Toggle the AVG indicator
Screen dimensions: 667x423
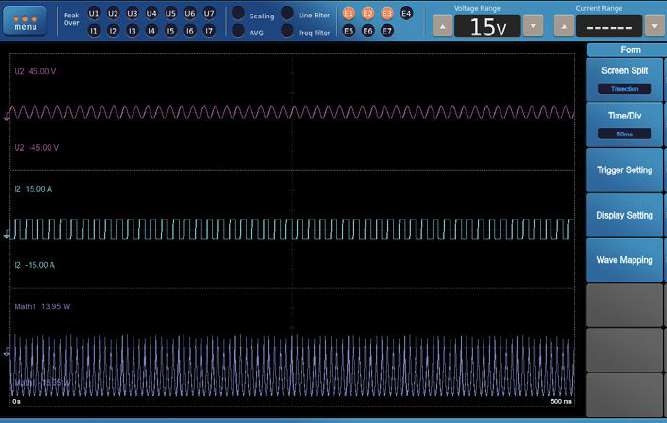pos(238,31)
